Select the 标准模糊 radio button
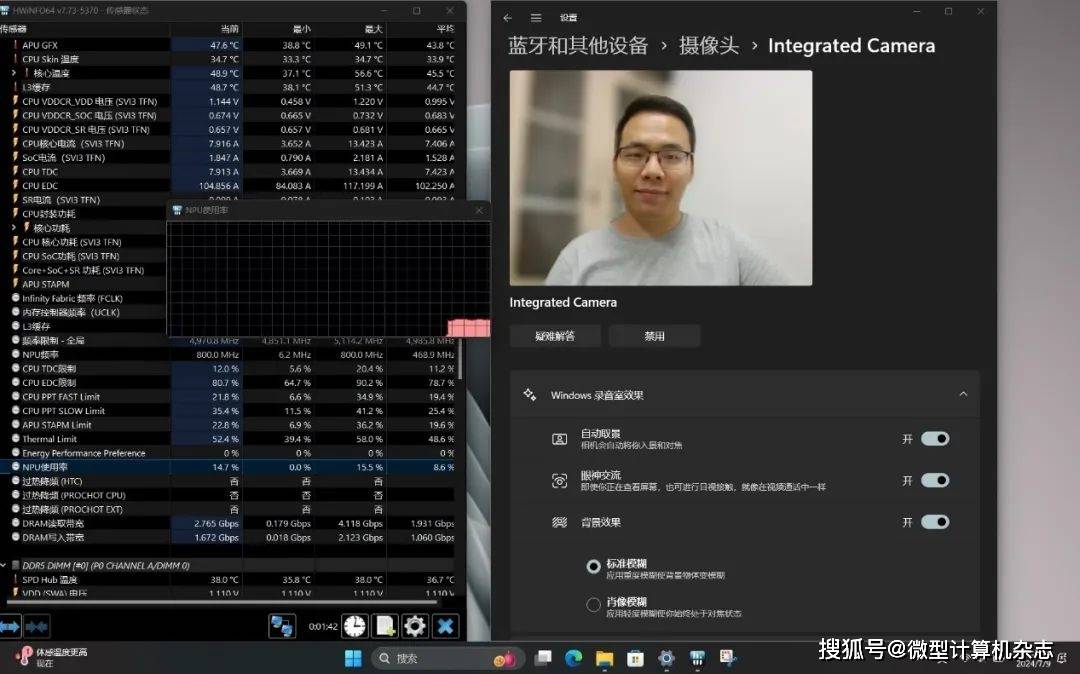The width and height of the screenshot is (1080, 674). [593, 567]
